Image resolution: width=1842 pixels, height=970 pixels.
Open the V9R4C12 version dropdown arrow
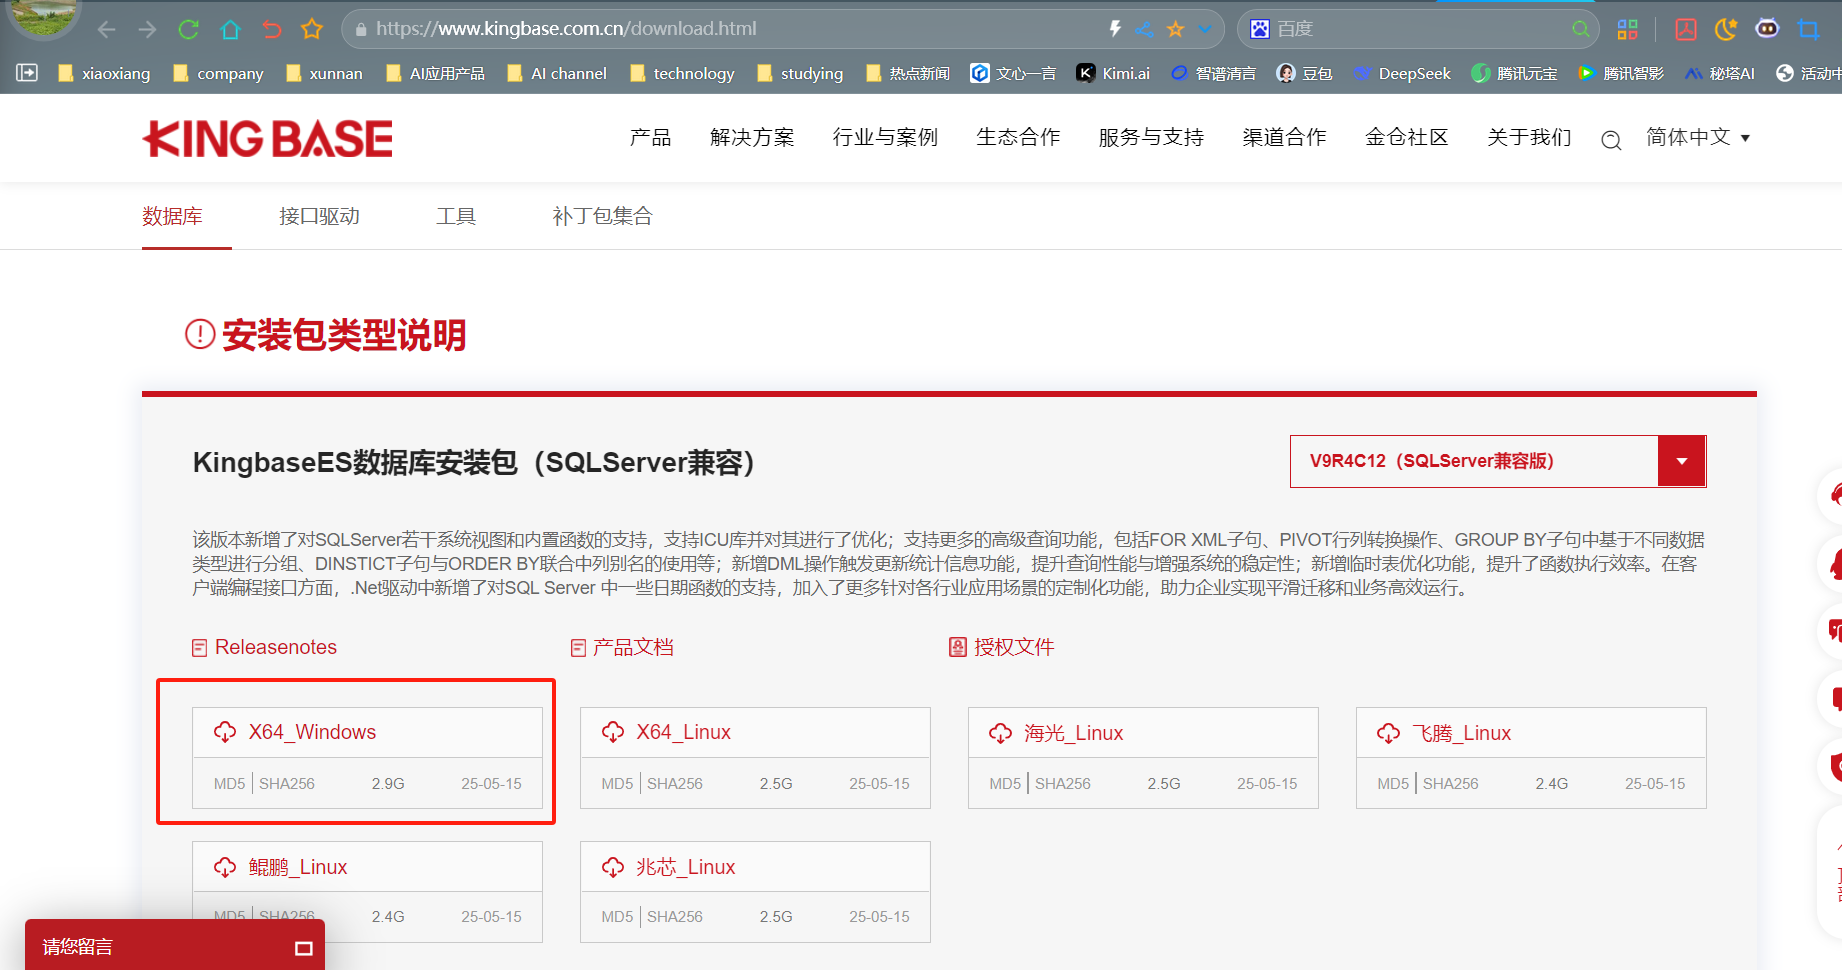(x=1681, y=461)
